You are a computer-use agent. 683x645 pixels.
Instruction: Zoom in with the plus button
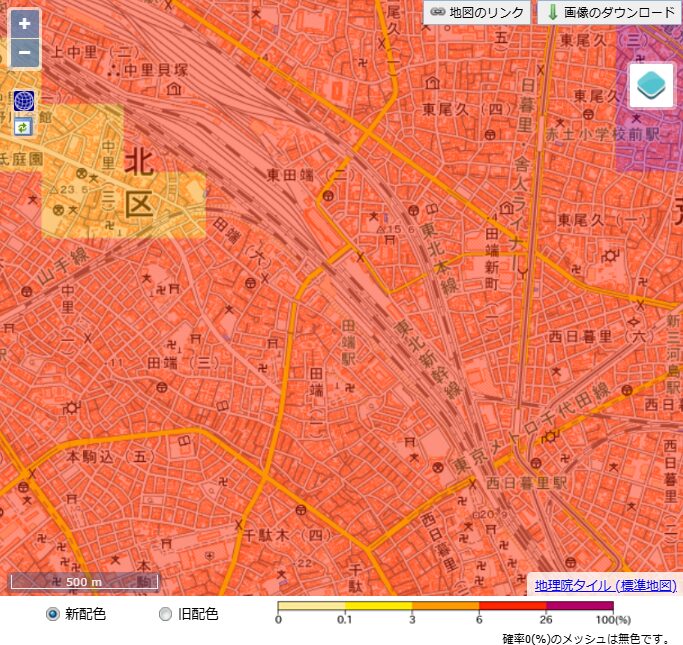pyautogui.click(x=24, y=24)
